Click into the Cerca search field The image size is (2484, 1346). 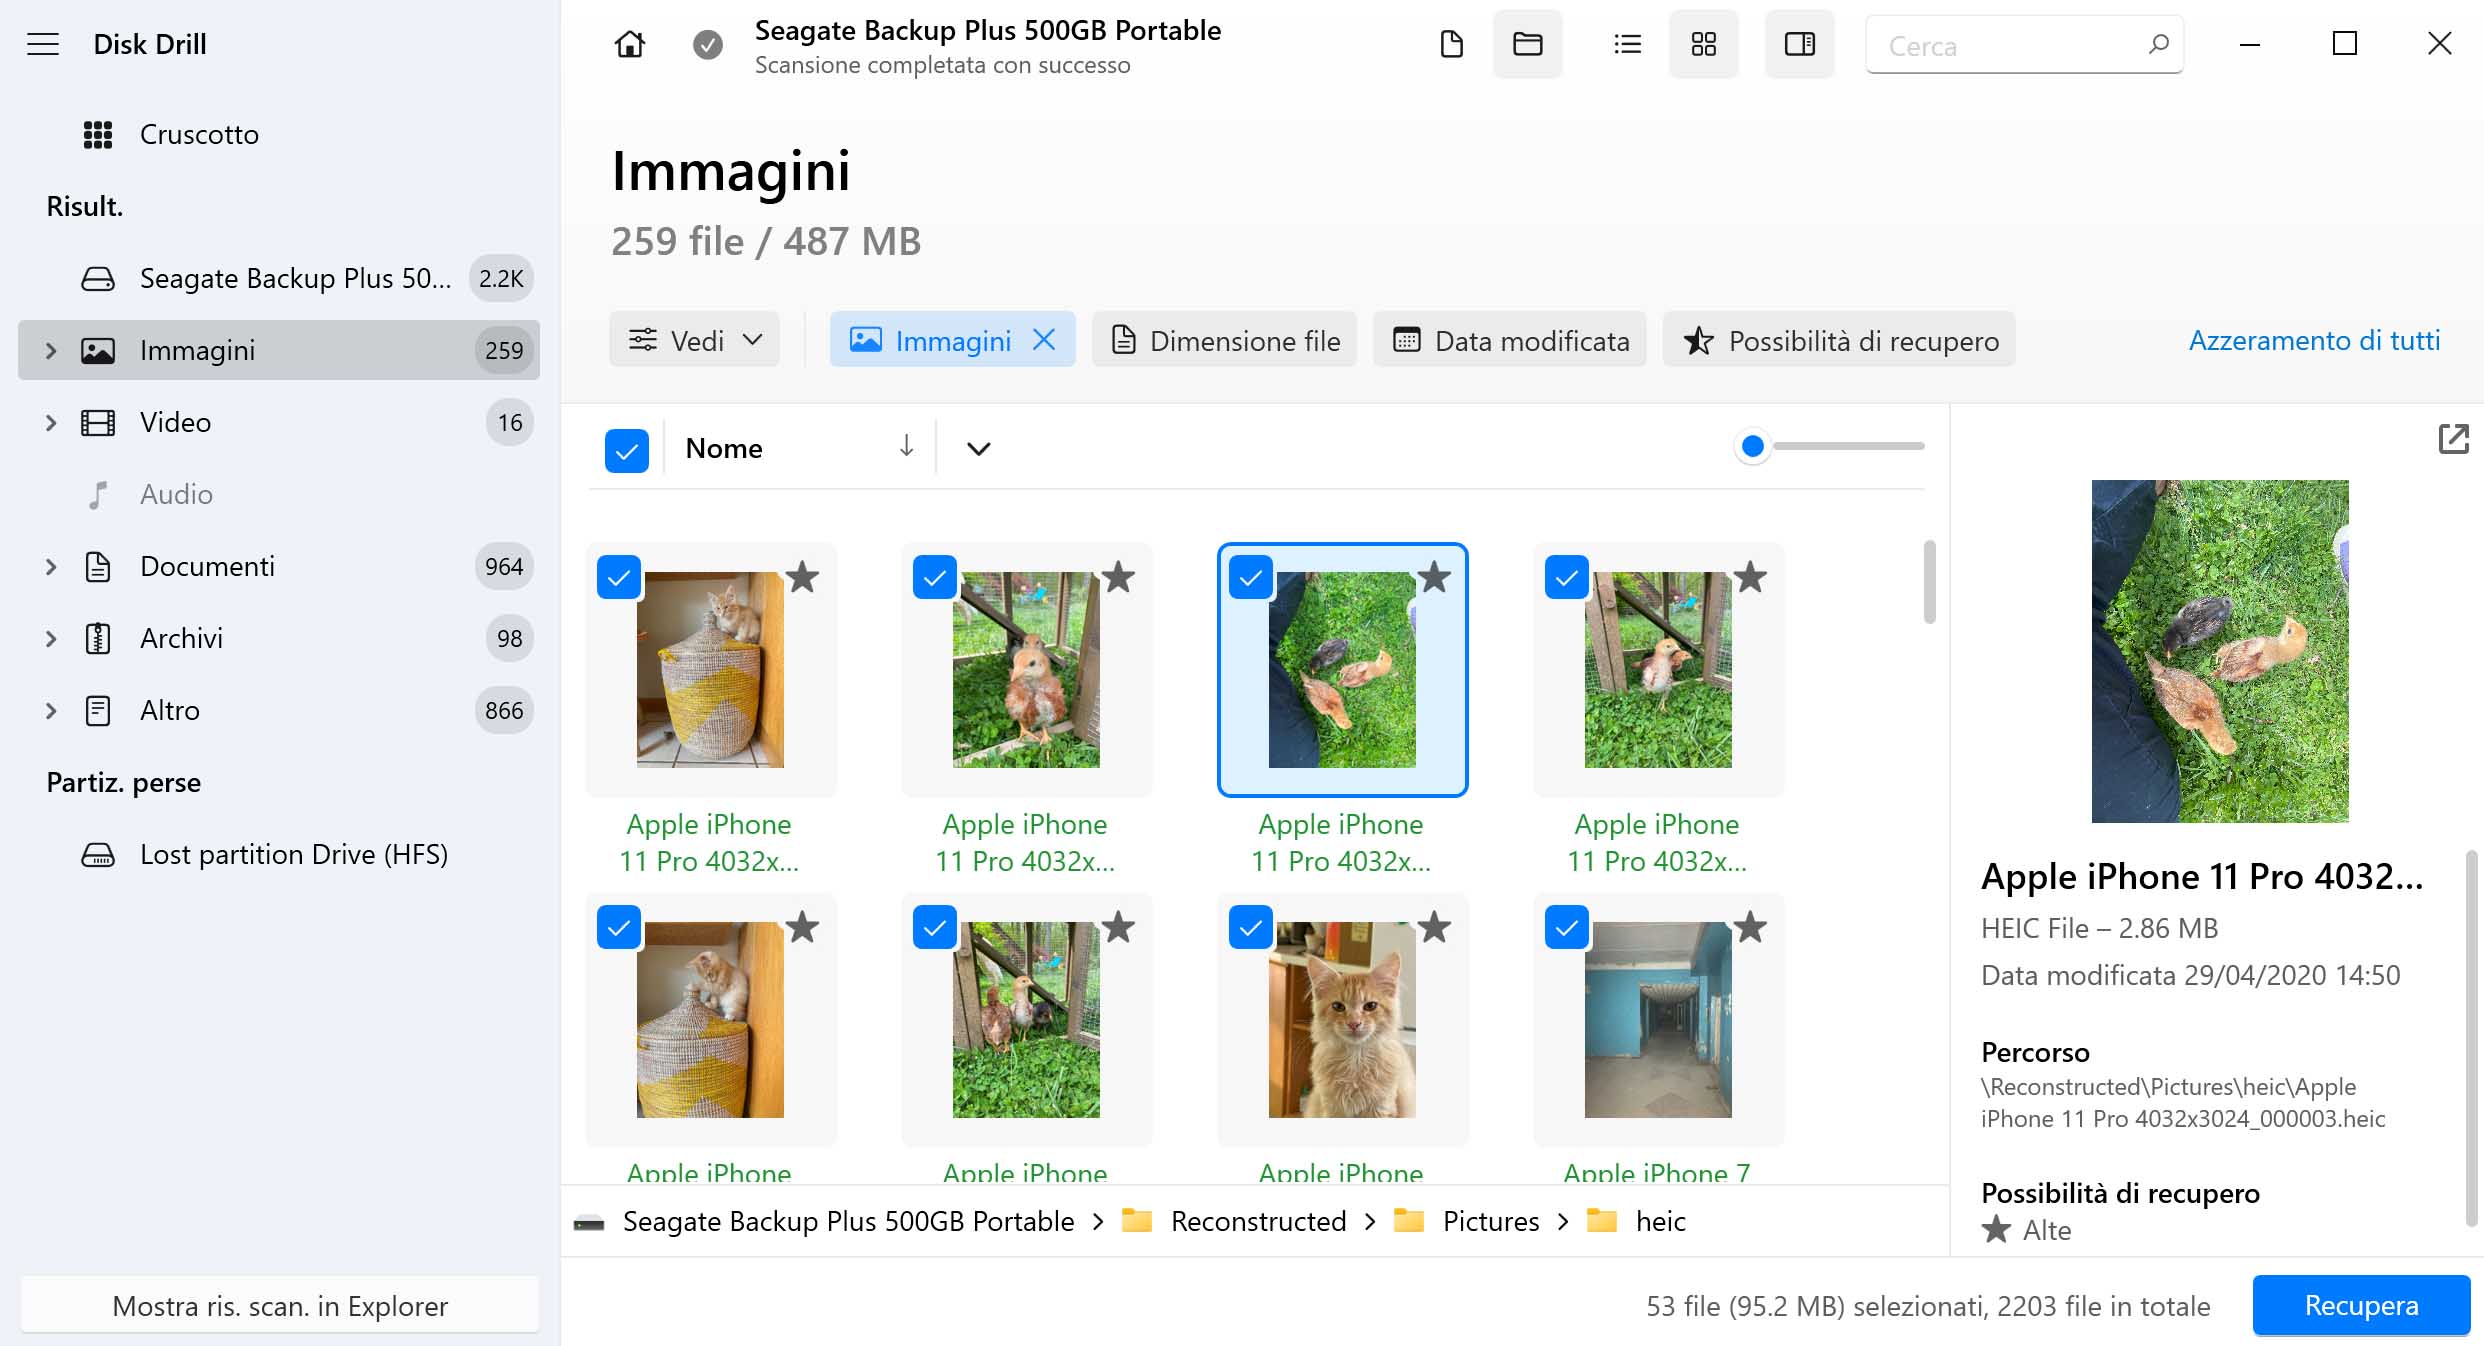point(2024,44)
